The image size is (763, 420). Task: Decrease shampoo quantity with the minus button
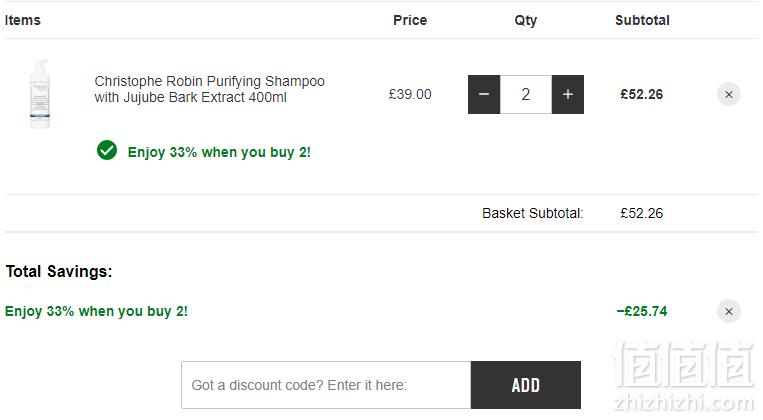click(x=484, y=94)
